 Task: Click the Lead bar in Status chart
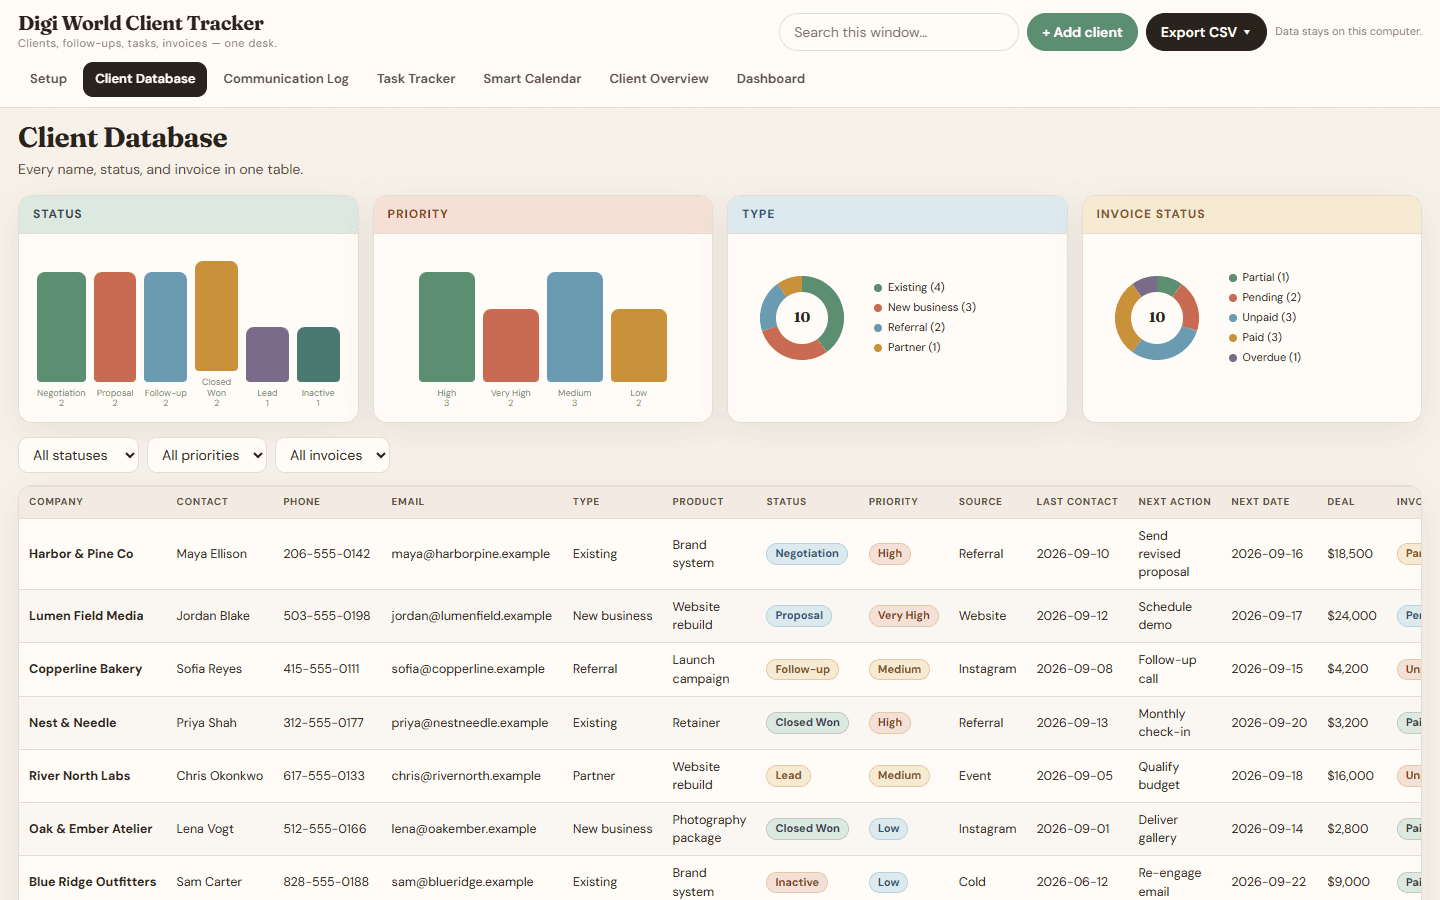(267, 354)
